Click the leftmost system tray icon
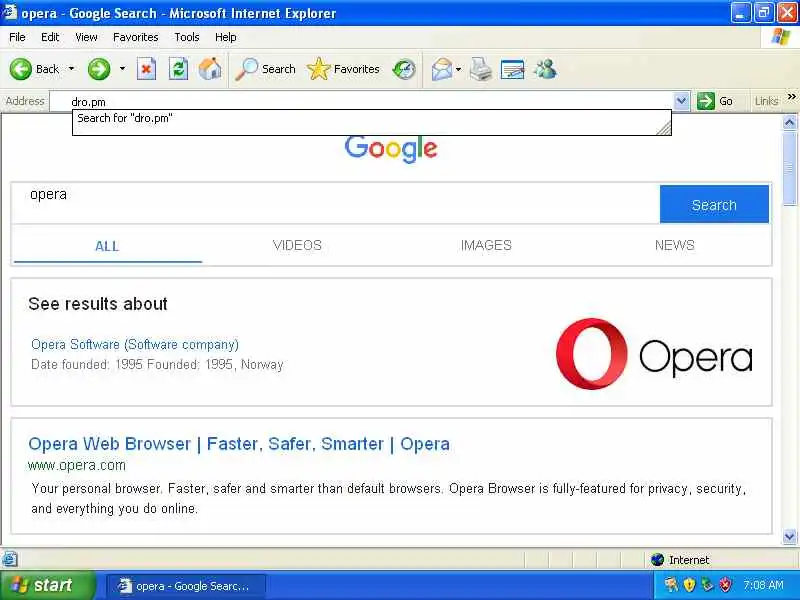This screenshot has height=600, width=800. (671, 584)
